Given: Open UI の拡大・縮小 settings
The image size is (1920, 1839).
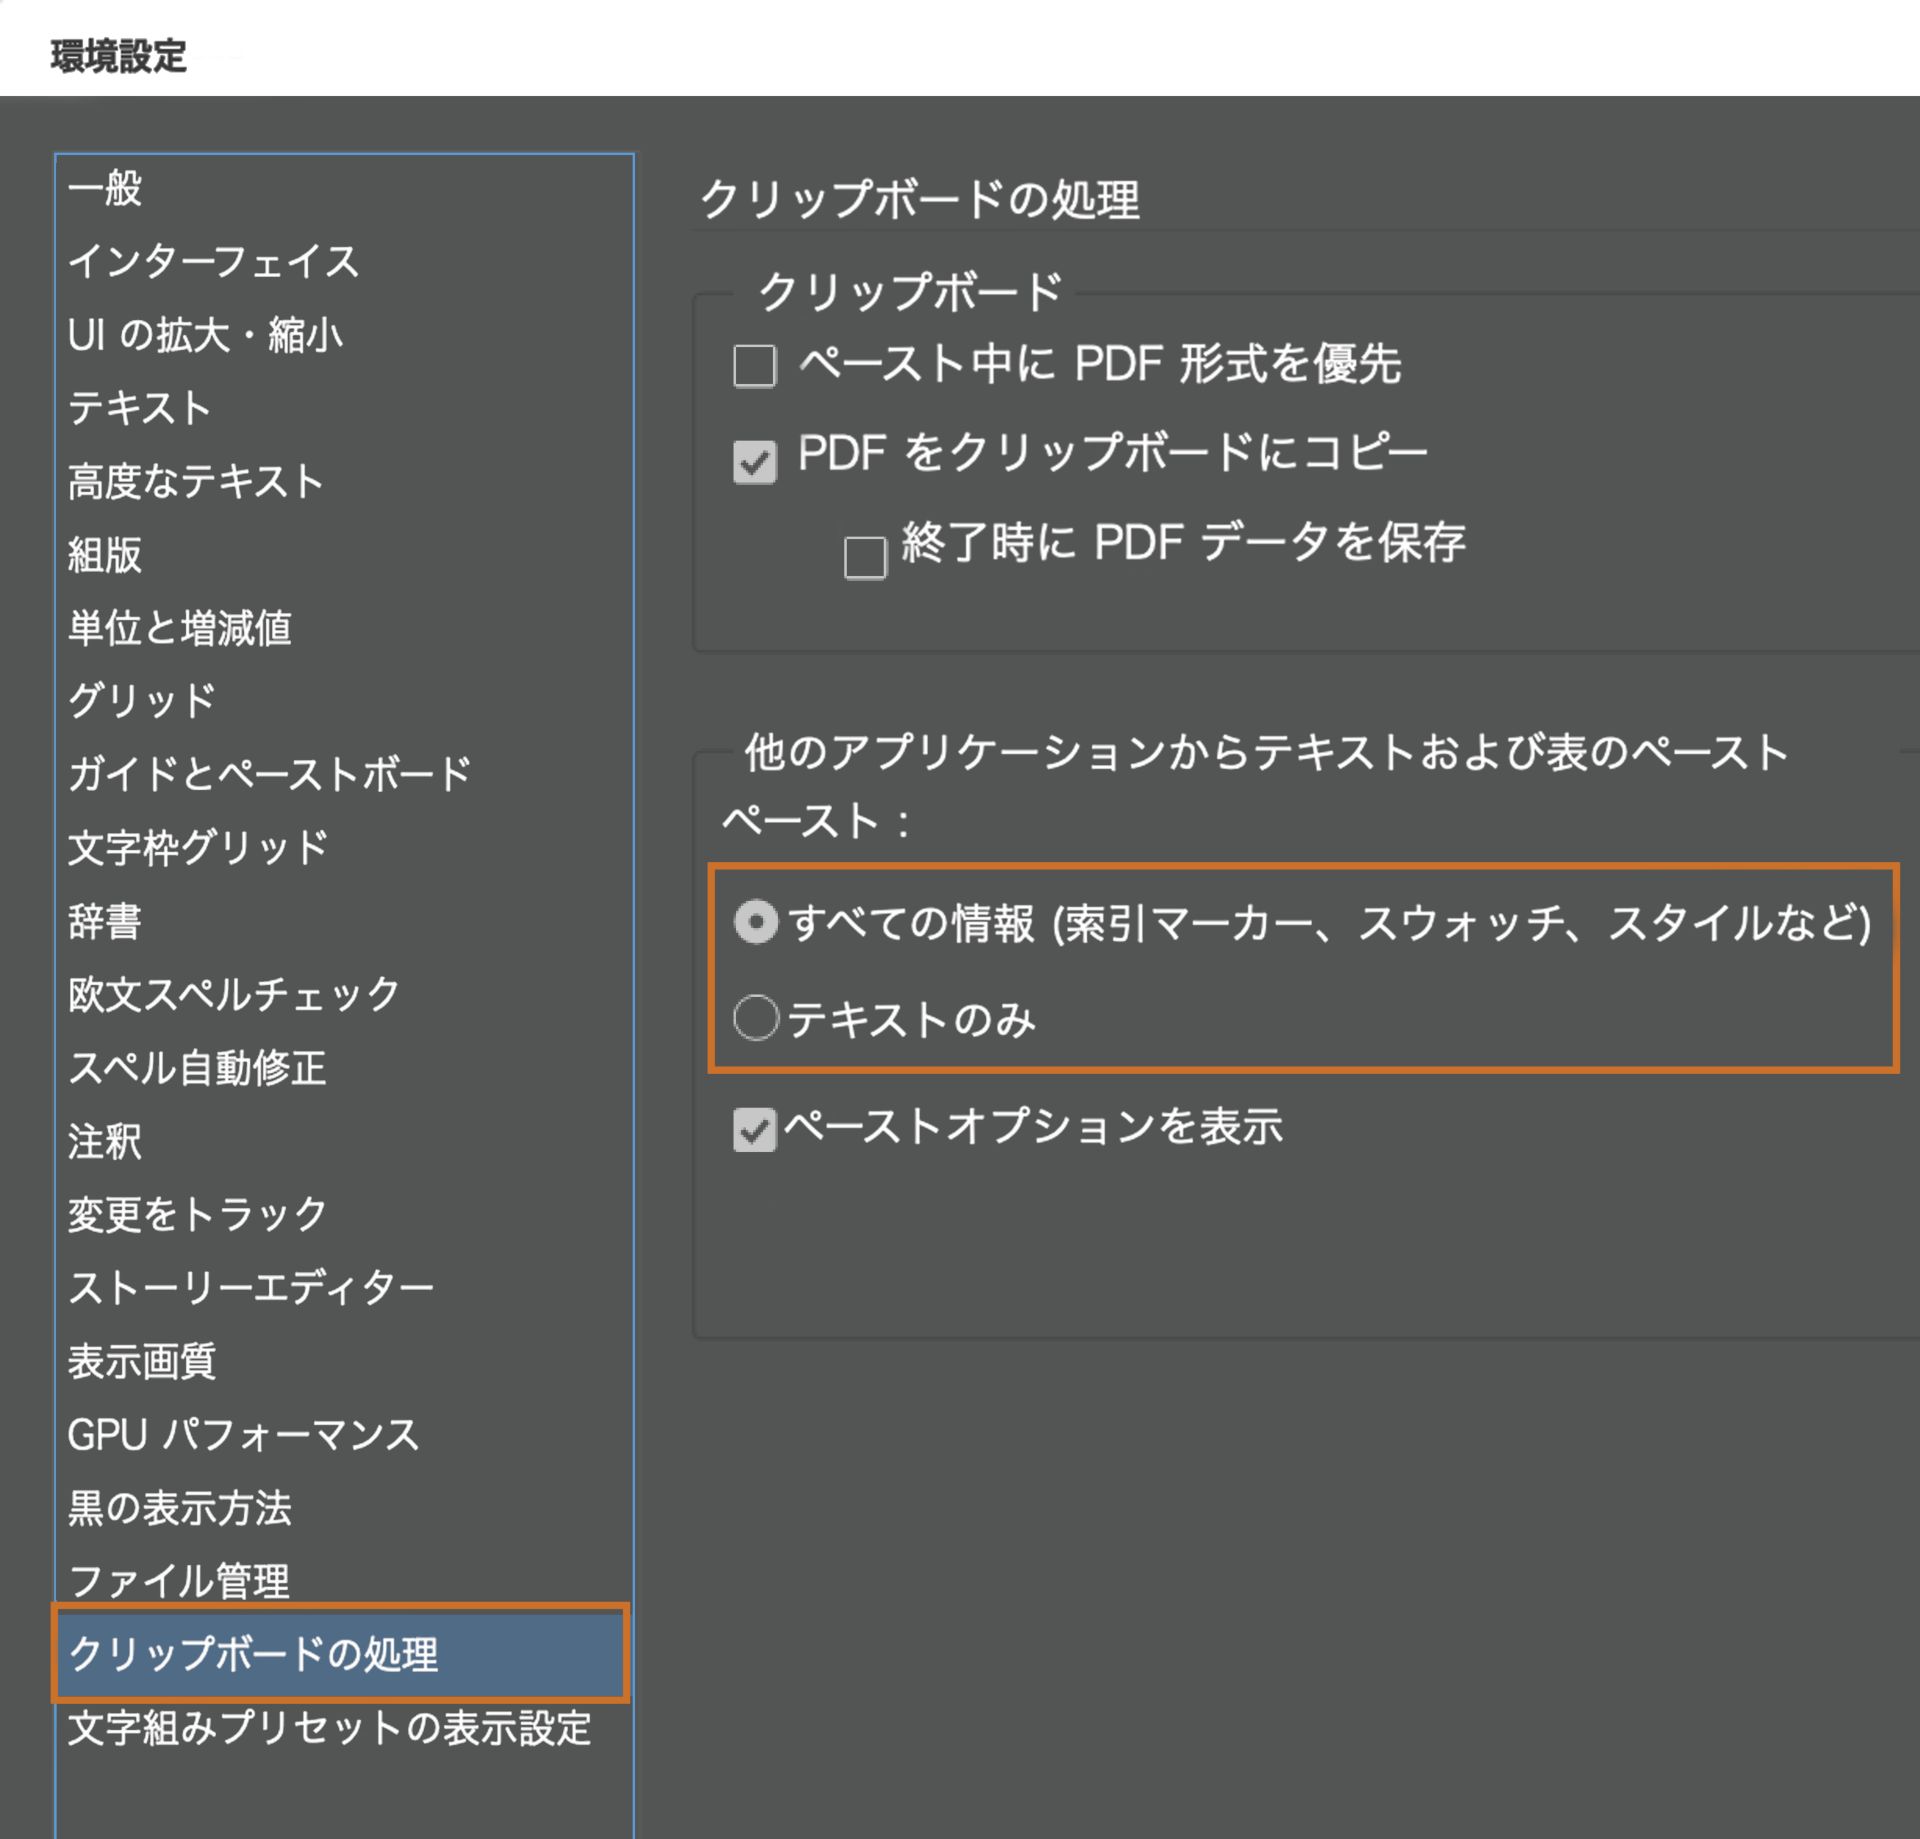Looking at the screenshot, I should 205,335.
